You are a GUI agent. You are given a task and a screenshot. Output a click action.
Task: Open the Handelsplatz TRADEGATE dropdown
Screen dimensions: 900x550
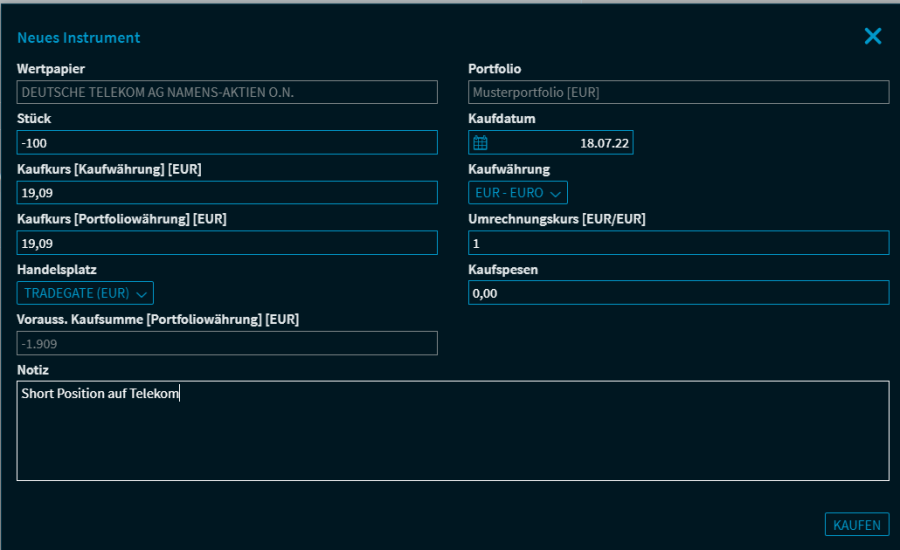click(x=85, y=293)
